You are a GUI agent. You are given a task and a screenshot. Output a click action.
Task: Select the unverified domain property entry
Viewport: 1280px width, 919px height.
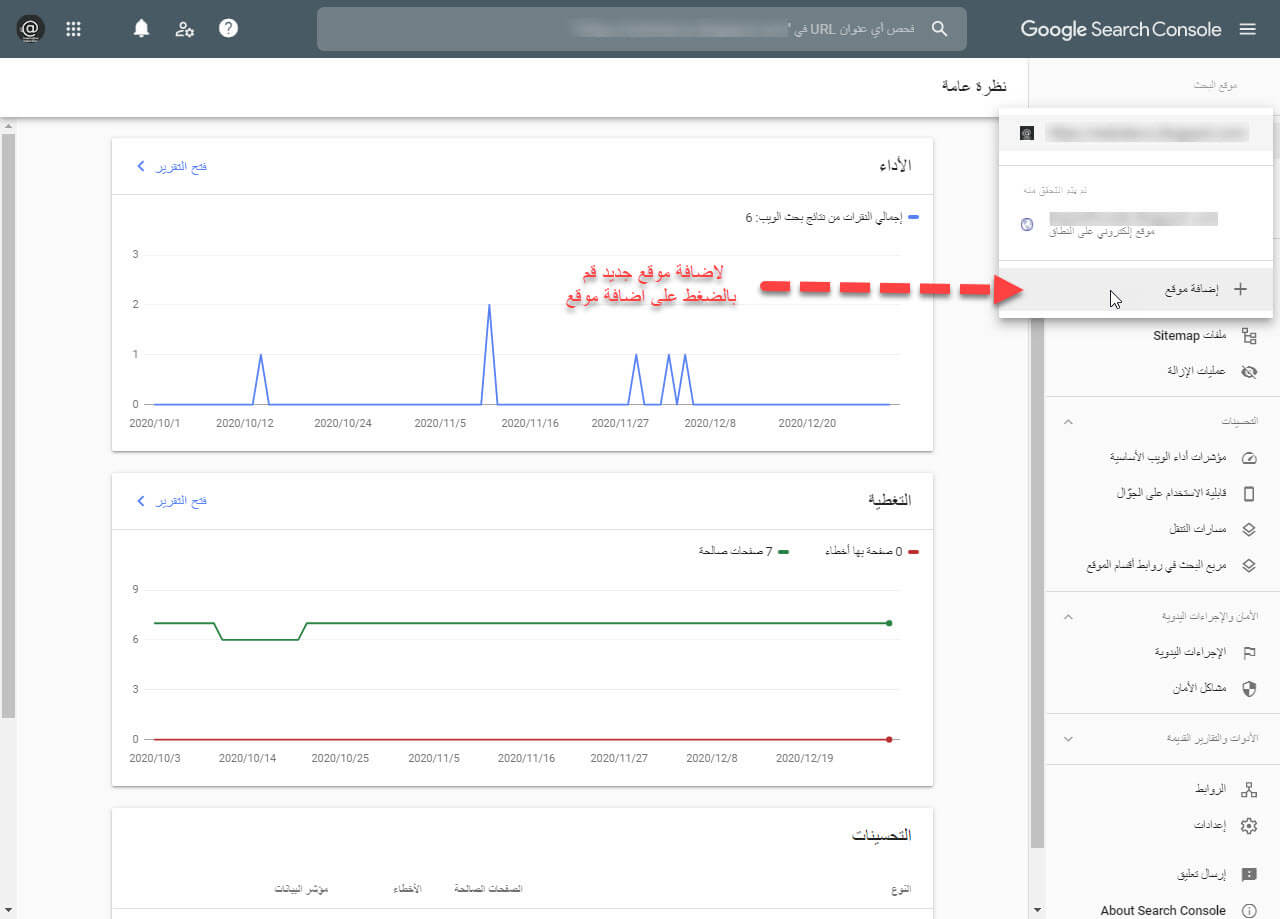click(1135, 224)
